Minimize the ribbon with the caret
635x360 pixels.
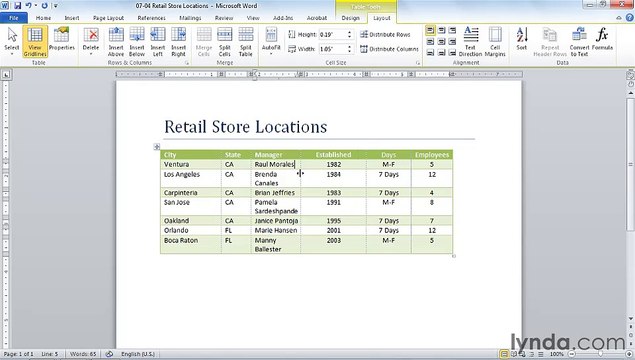tap(619, 18)
